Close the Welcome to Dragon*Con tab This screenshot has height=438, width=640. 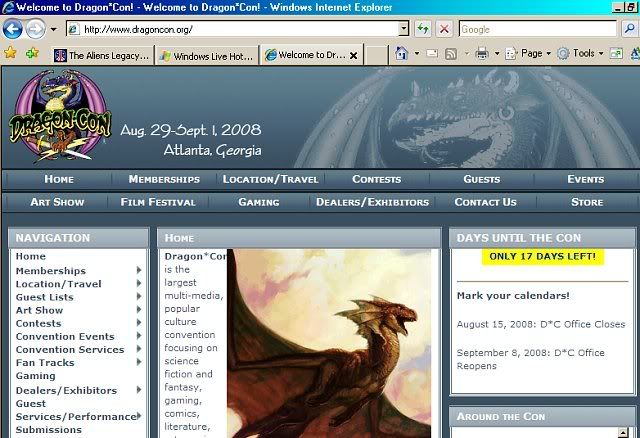click(354, 55)
